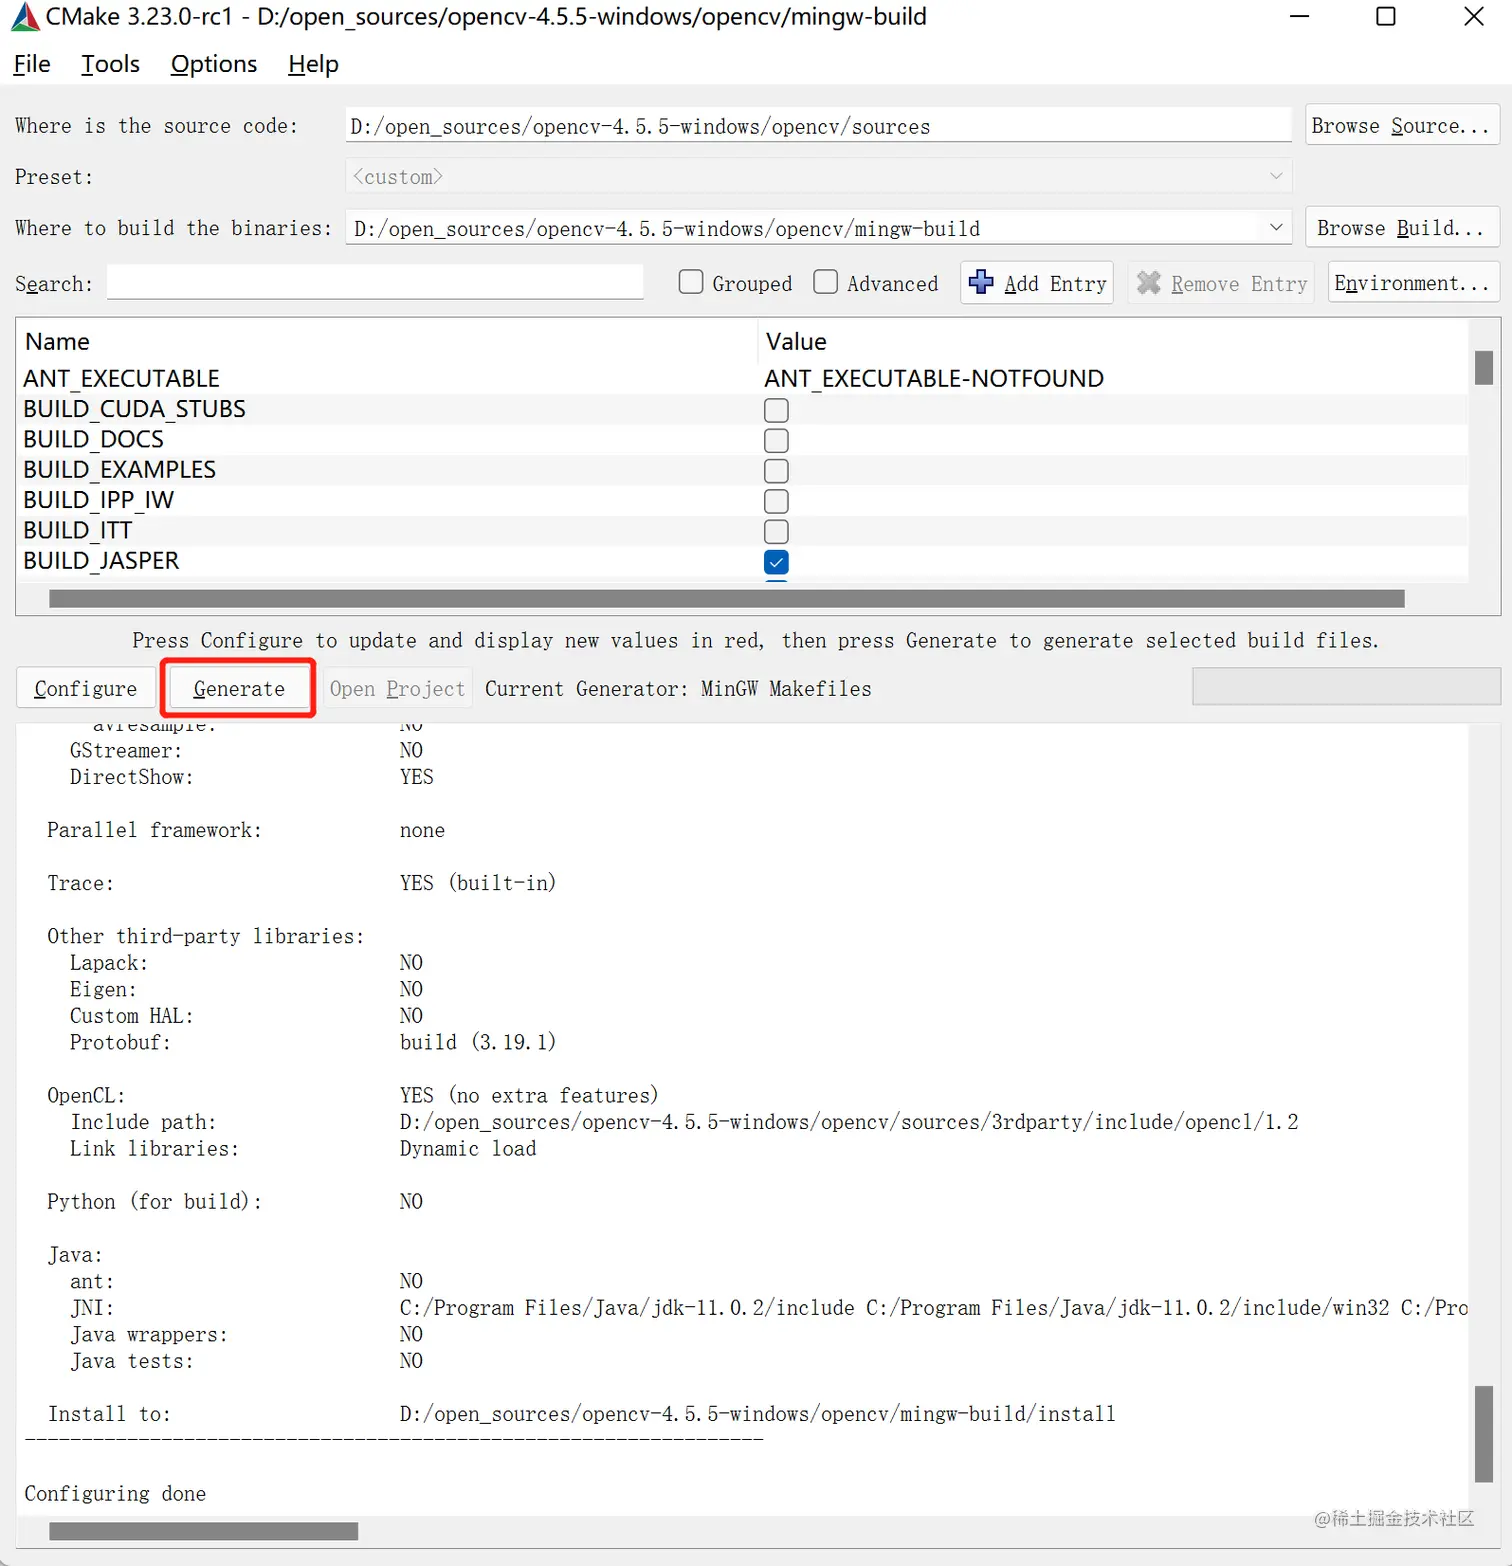Image resolution: width=1512 pixels, height=1566 pixels.
Task: Select the BUILD_EXAMPLES entry name
Action: click(x=119, y=470)
